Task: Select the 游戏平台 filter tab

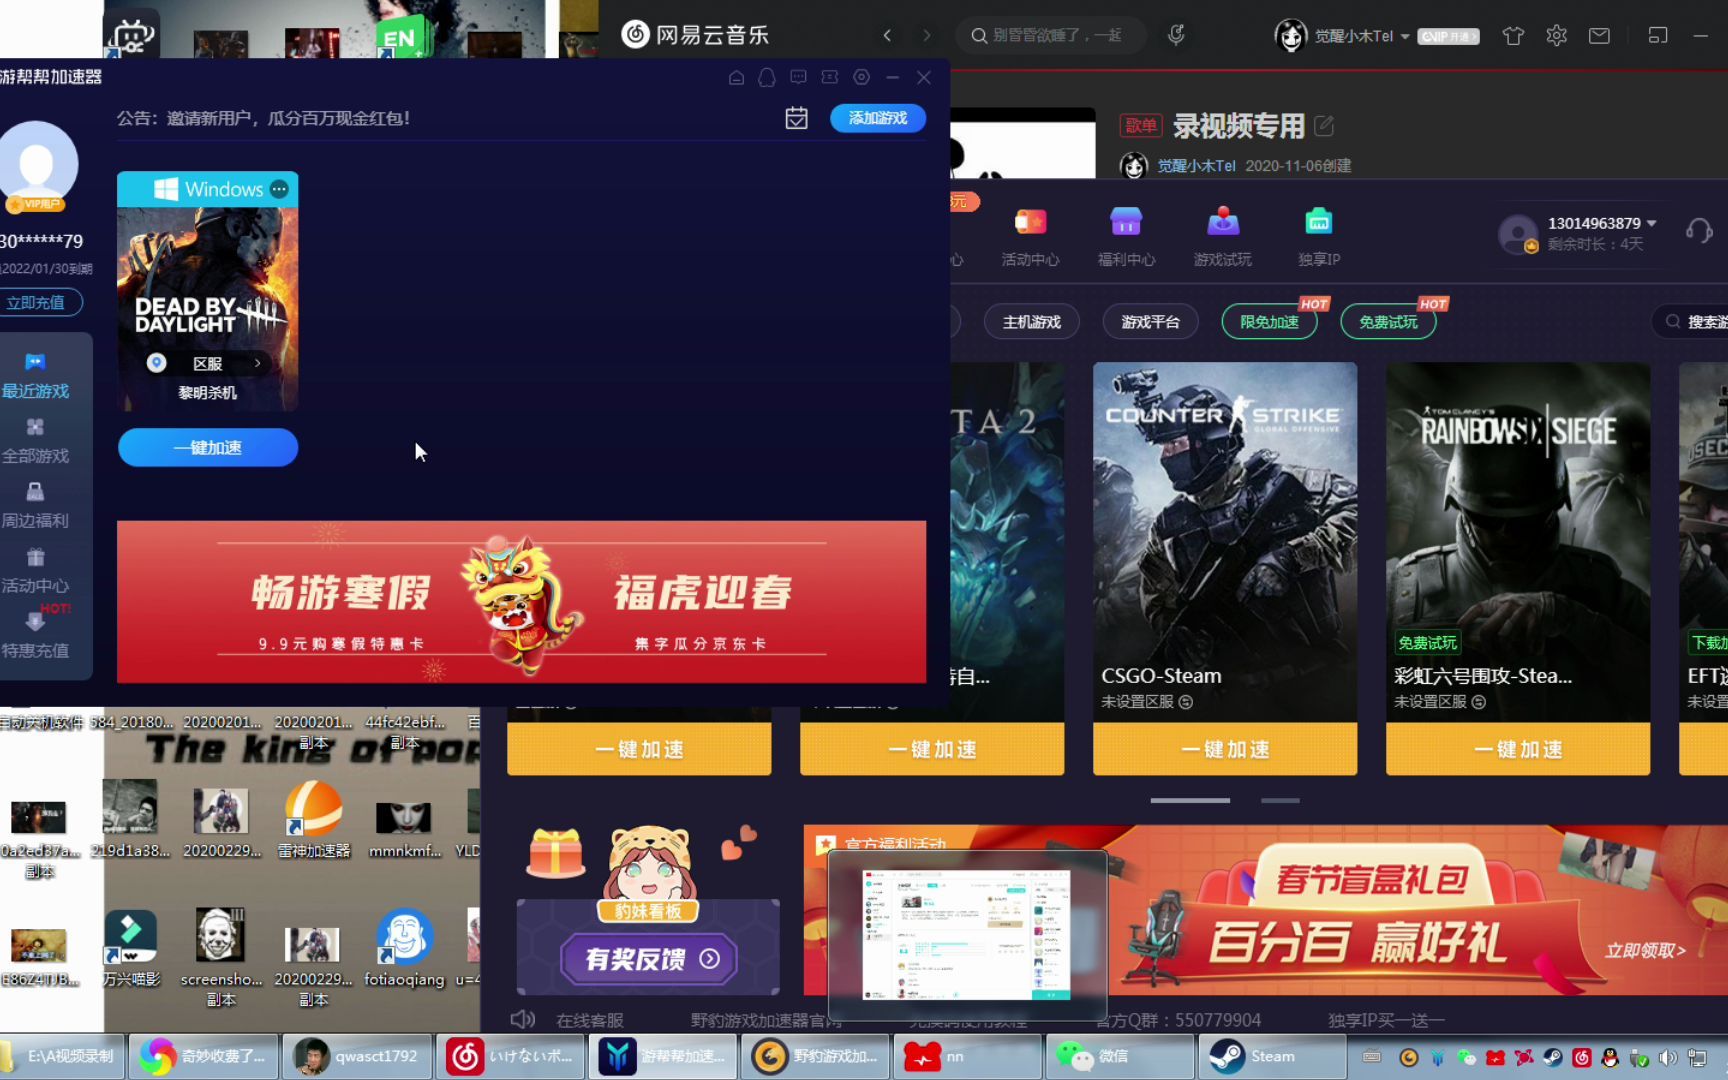Action: coord(1150,322)
